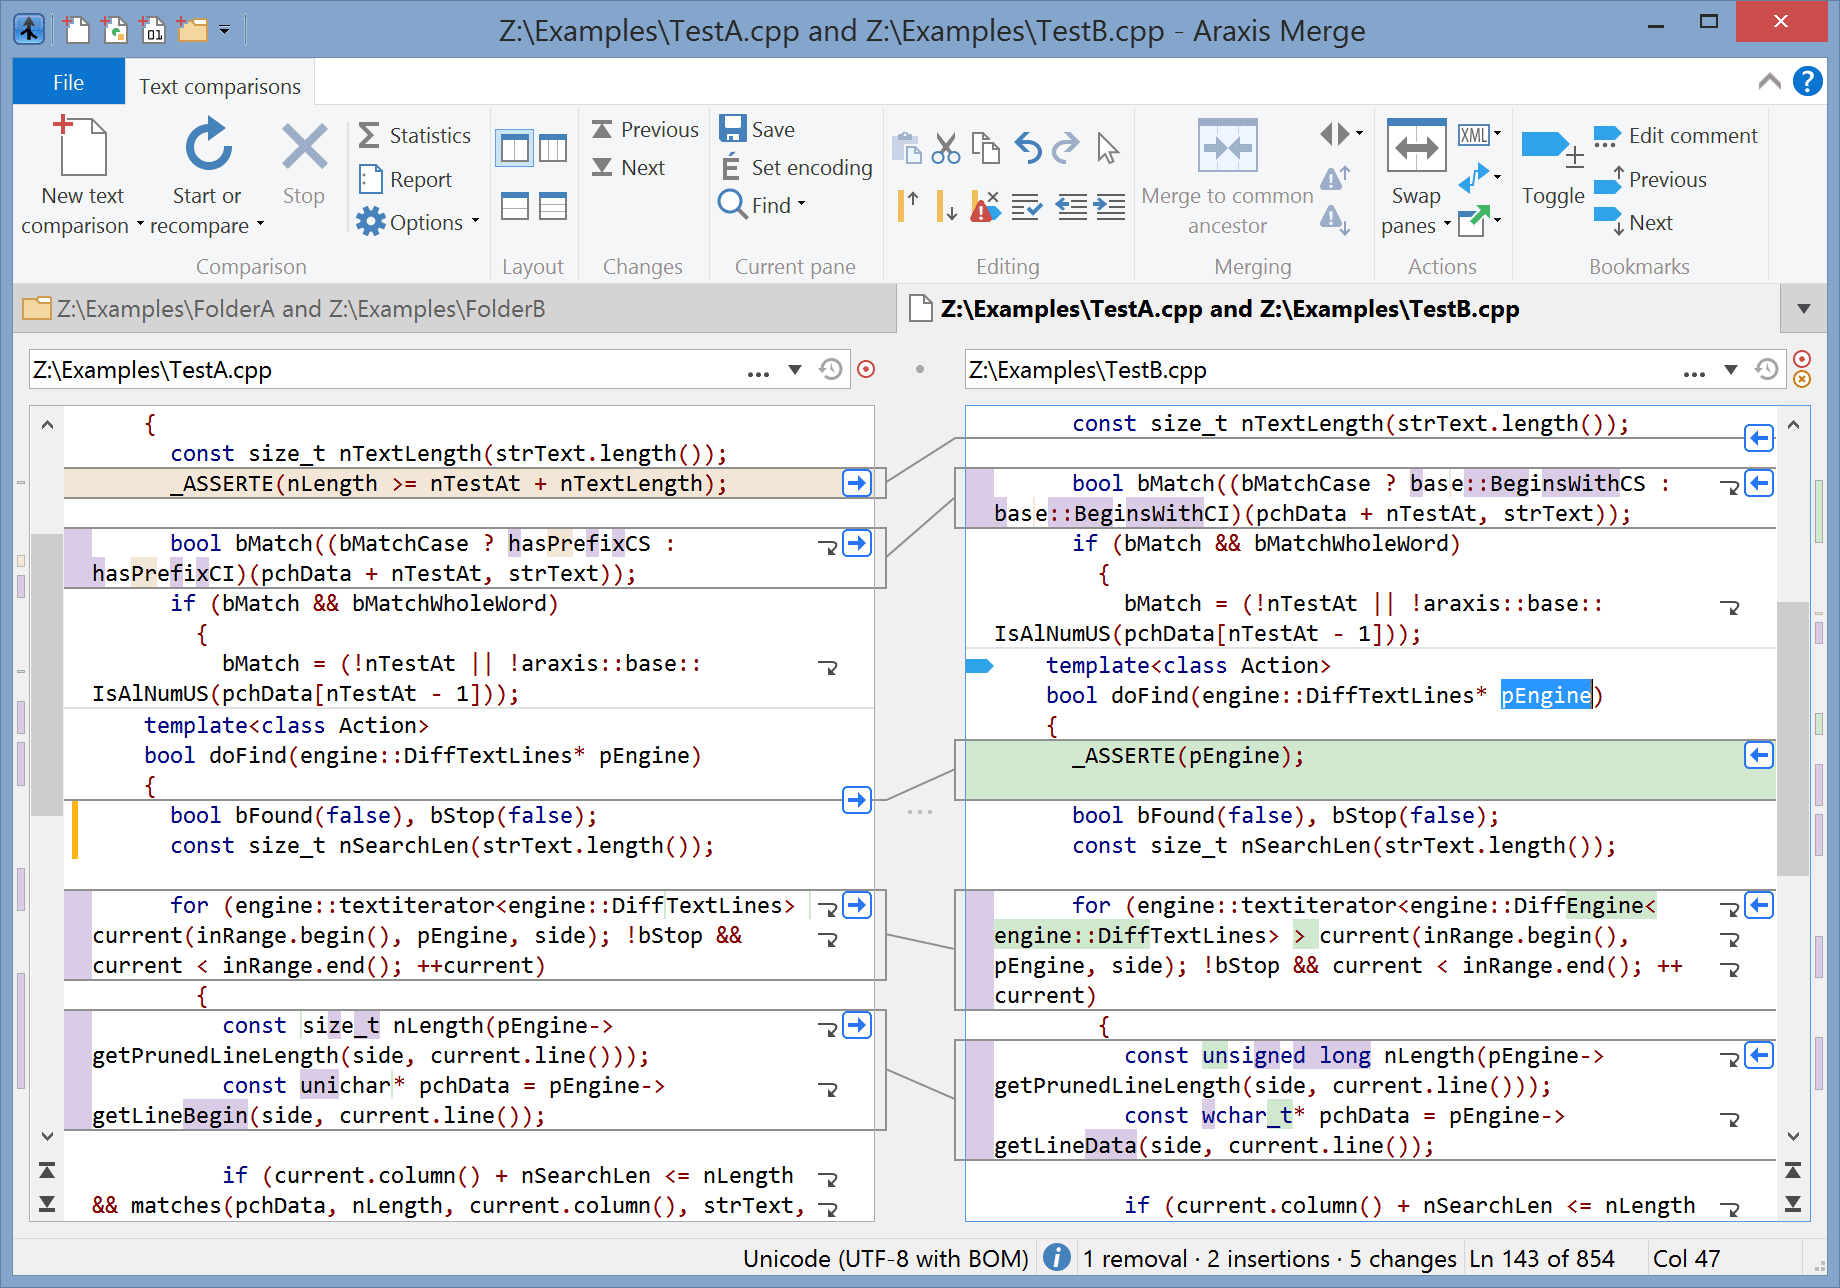The width and height of the screenshot is (1840, 1288).
Task: Expand the open comparisons tab list arrow
Action: point(1804,309)
